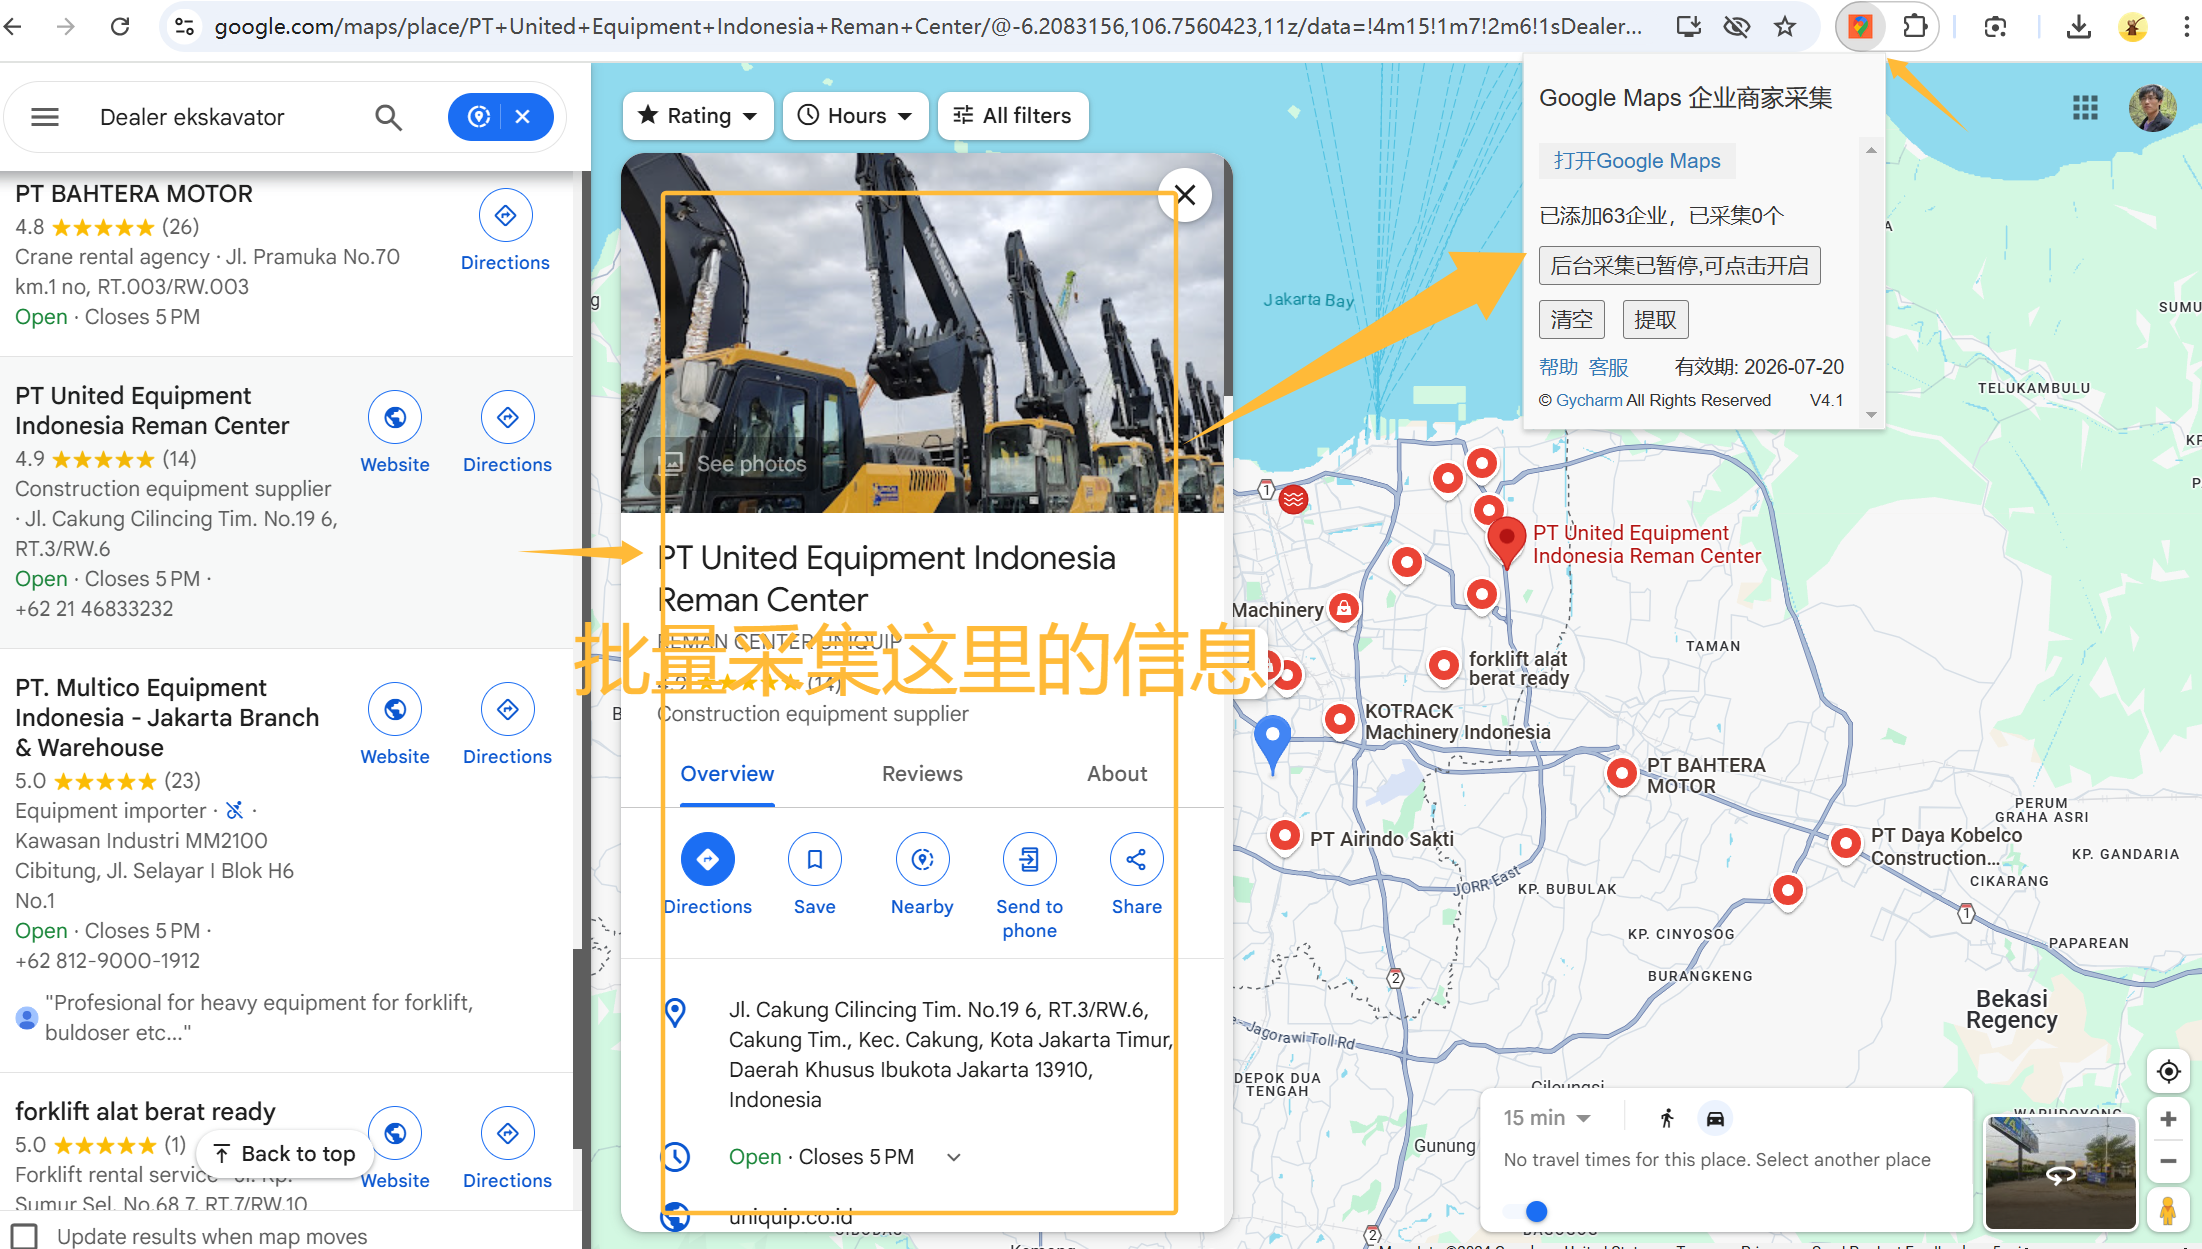
Task: Click the my location button on map
Action: 2168,1072
